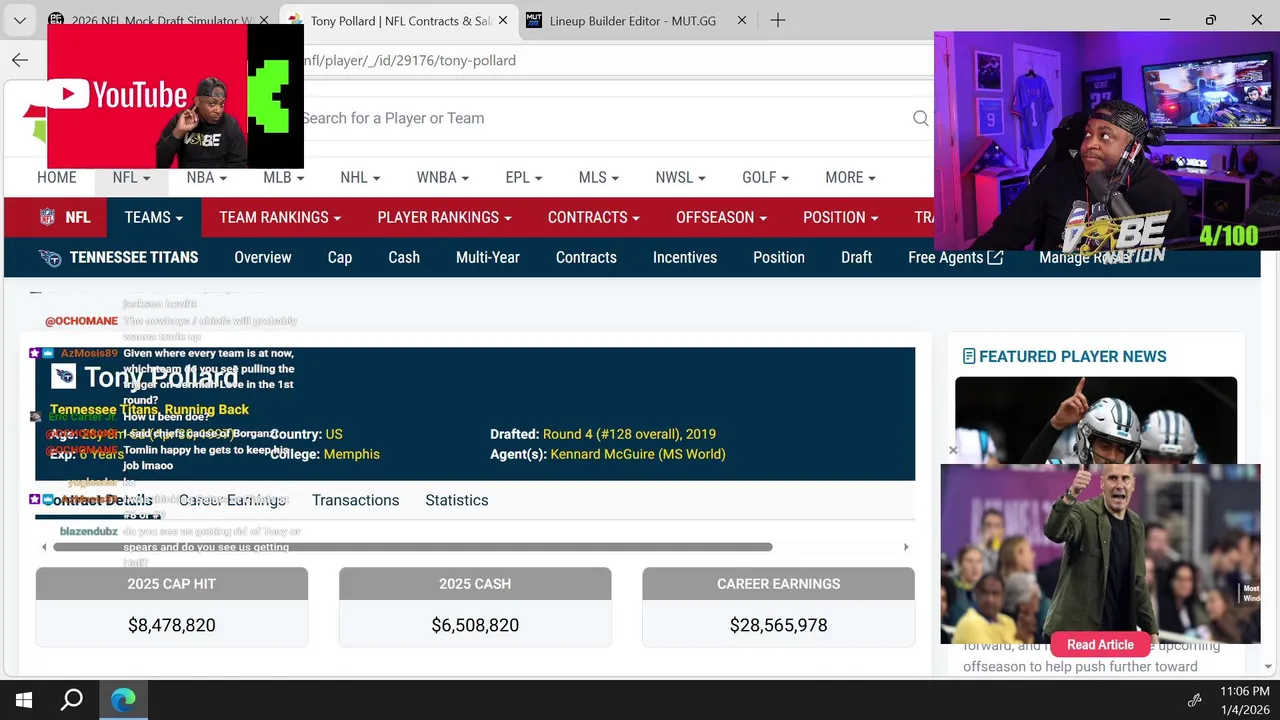Click the Memphis college link
The width and height of the screenshot is (1280, 720).
351,454
